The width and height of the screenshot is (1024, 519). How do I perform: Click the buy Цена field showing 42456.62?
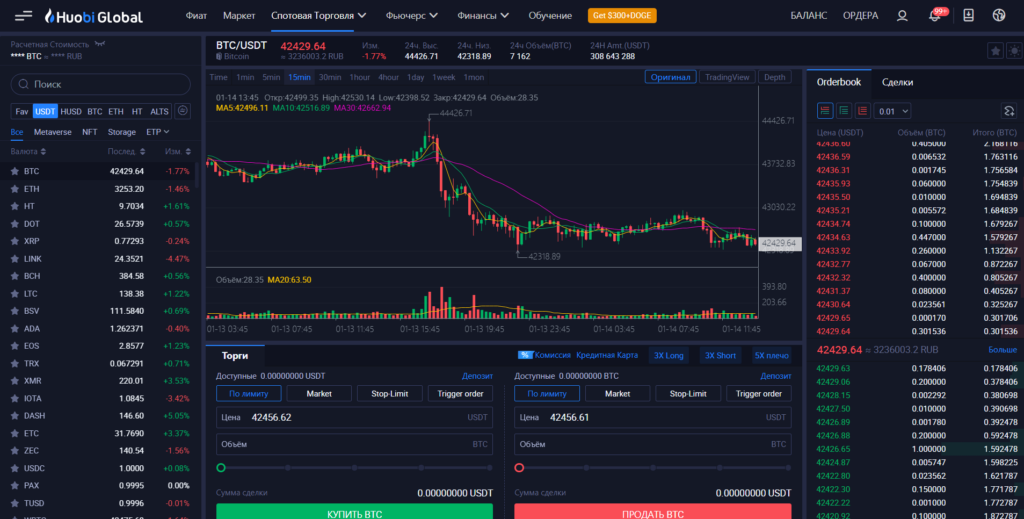pos(355,417)
